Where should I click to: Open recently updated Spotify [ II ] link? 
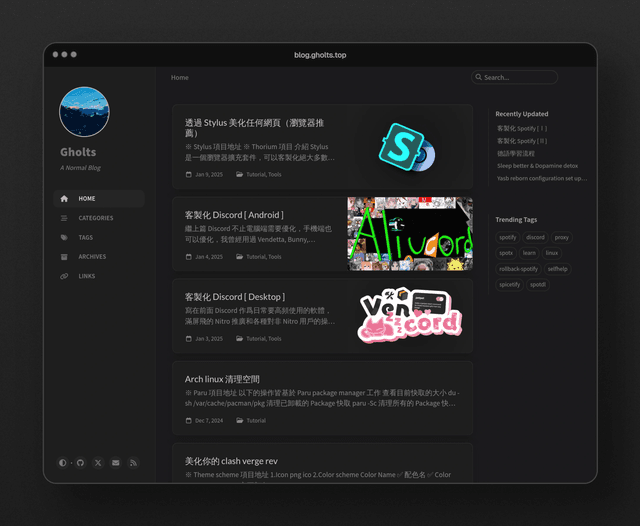coord(522,141)
